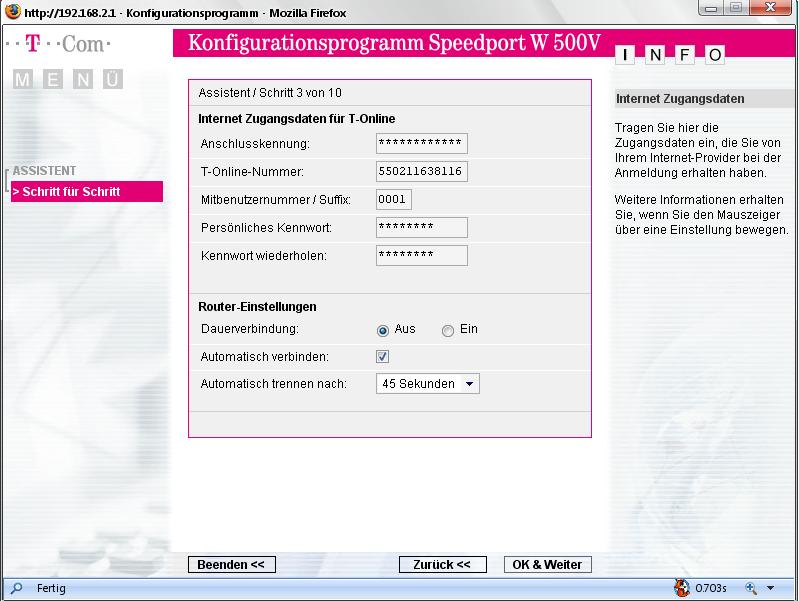Click the 'Dauerverbindung:' label
Screen dimensions: 799x601
250,329
